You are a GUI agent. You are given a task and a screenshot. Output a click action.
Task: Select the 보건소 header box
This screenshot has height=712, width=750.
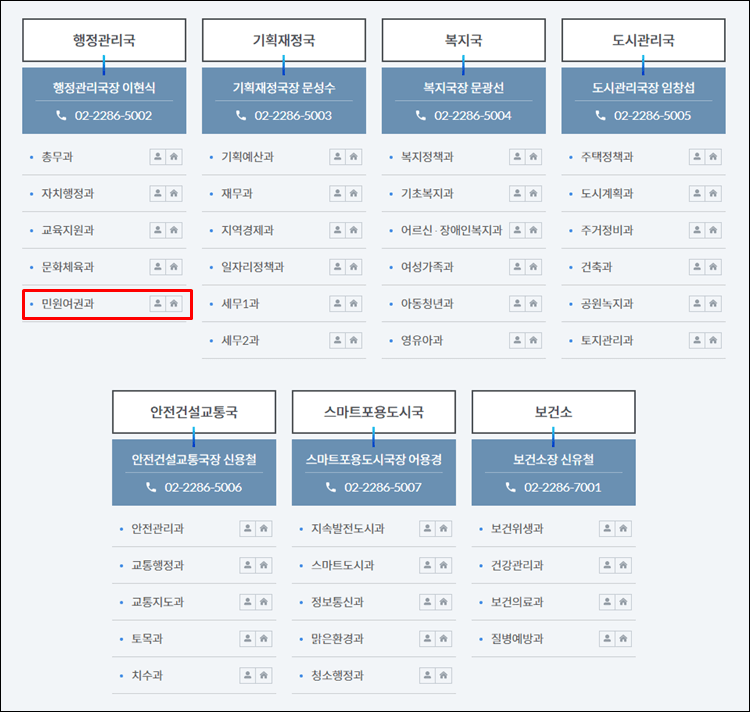coord(554,412)
